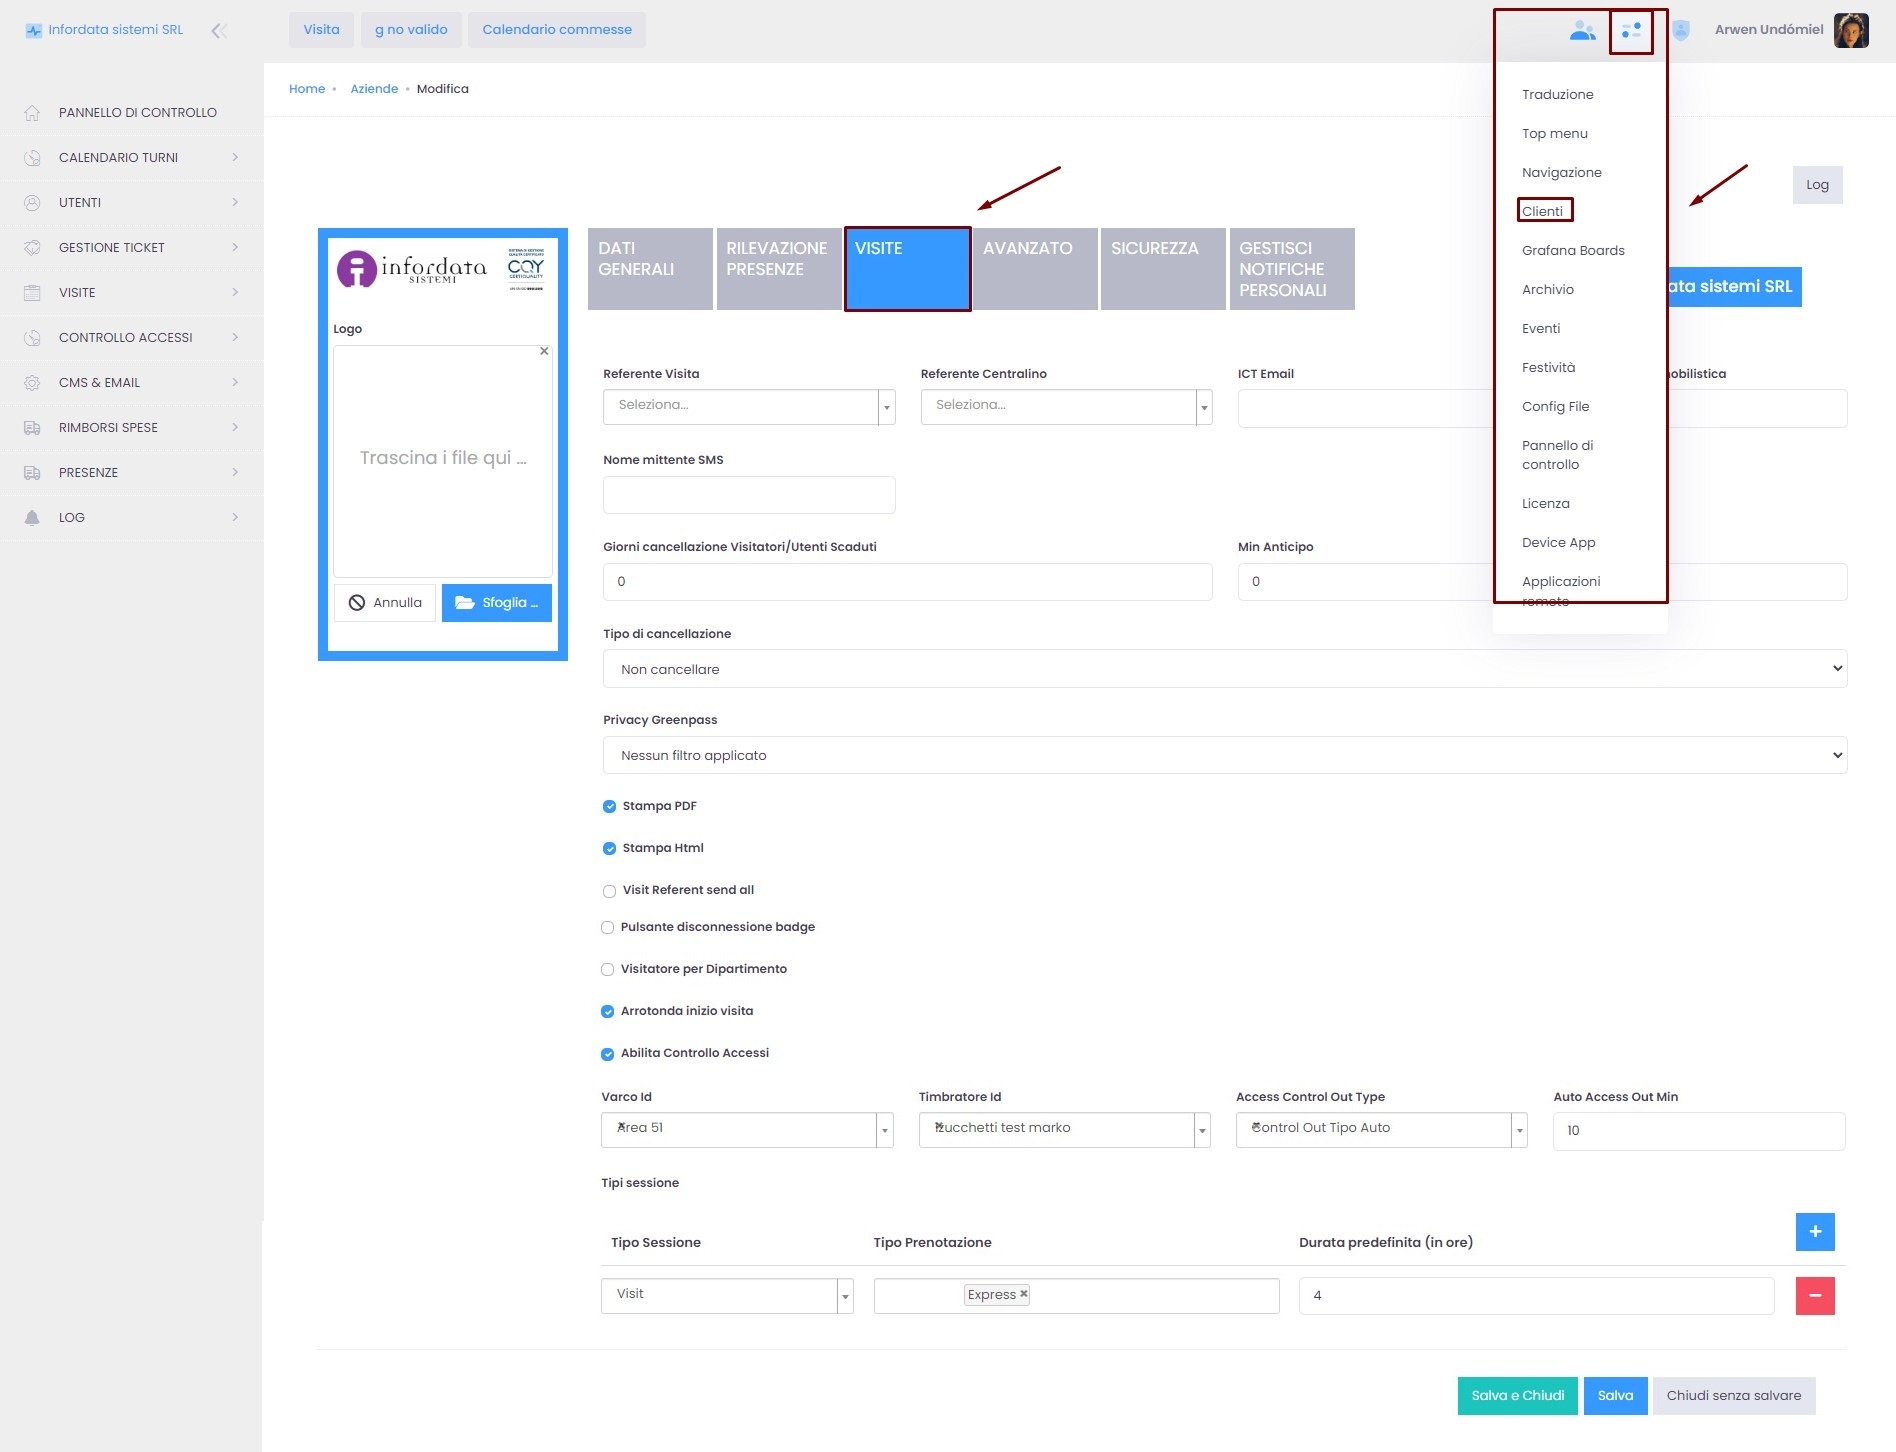Uncheck the Stampa PDF checkbox

tap(609, 807)
